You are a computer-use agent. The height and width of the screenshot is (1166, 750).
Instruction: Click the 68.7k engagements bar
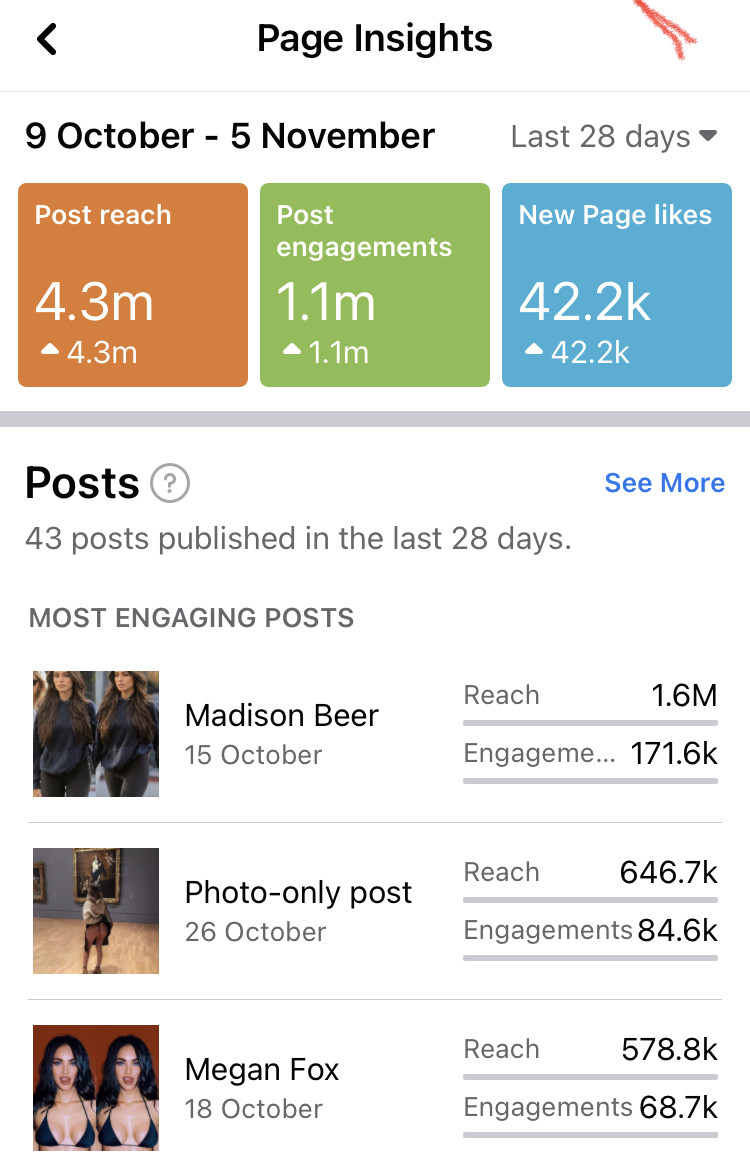coord(590,1135)
